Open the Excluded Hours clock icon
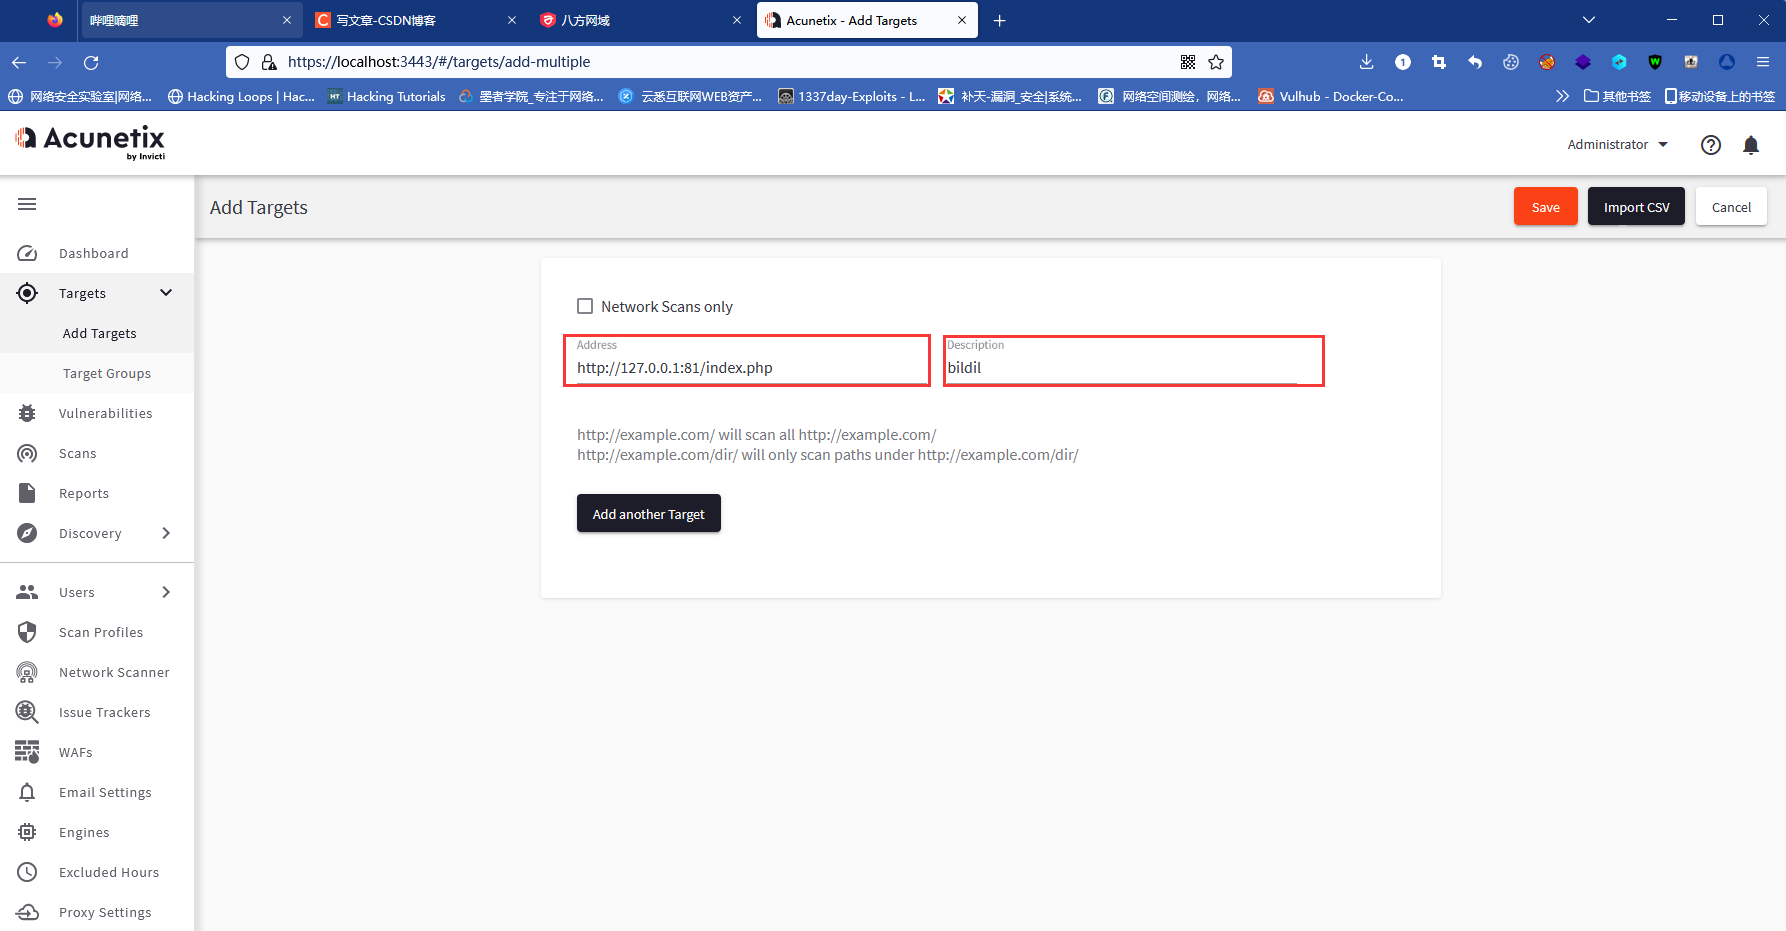The width and height of the screenshot is (1786, 931). tap(27, 872)
